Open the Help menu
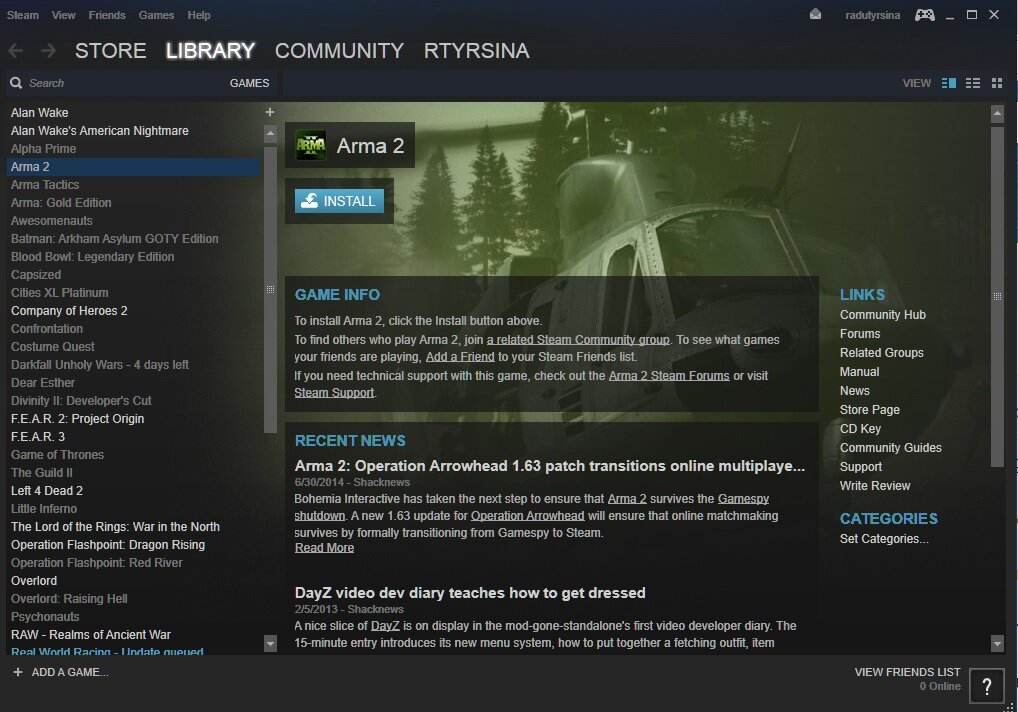This screenshot has height=712, width=1018. tap(199, 15)
